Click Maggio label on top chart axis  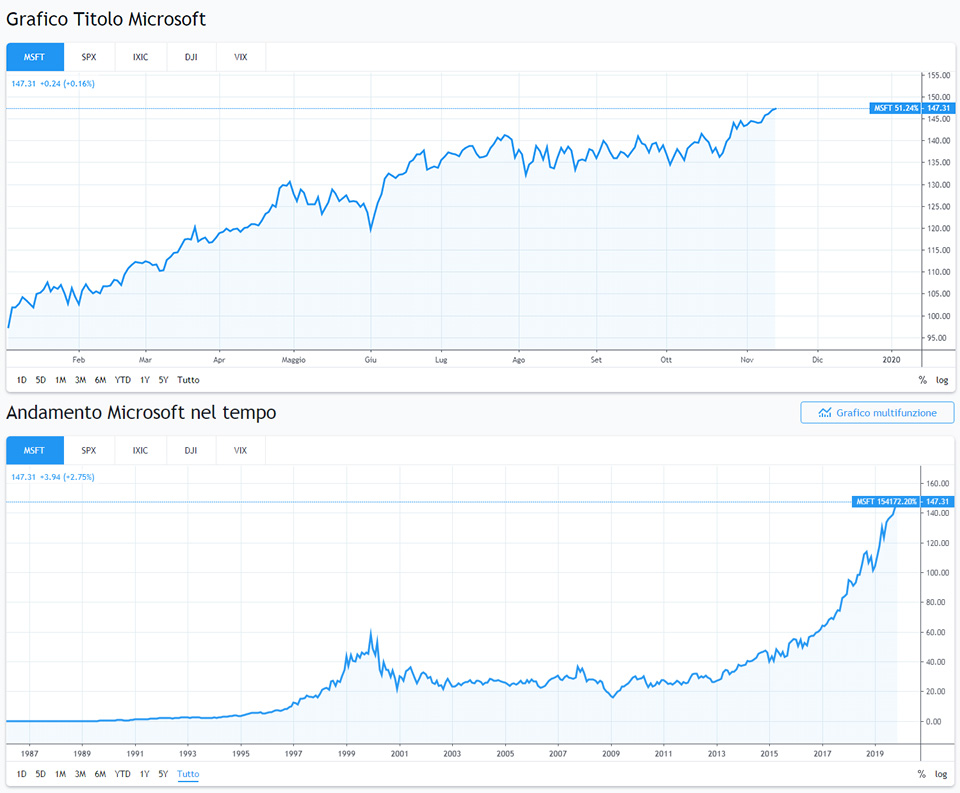coord(294,360)
